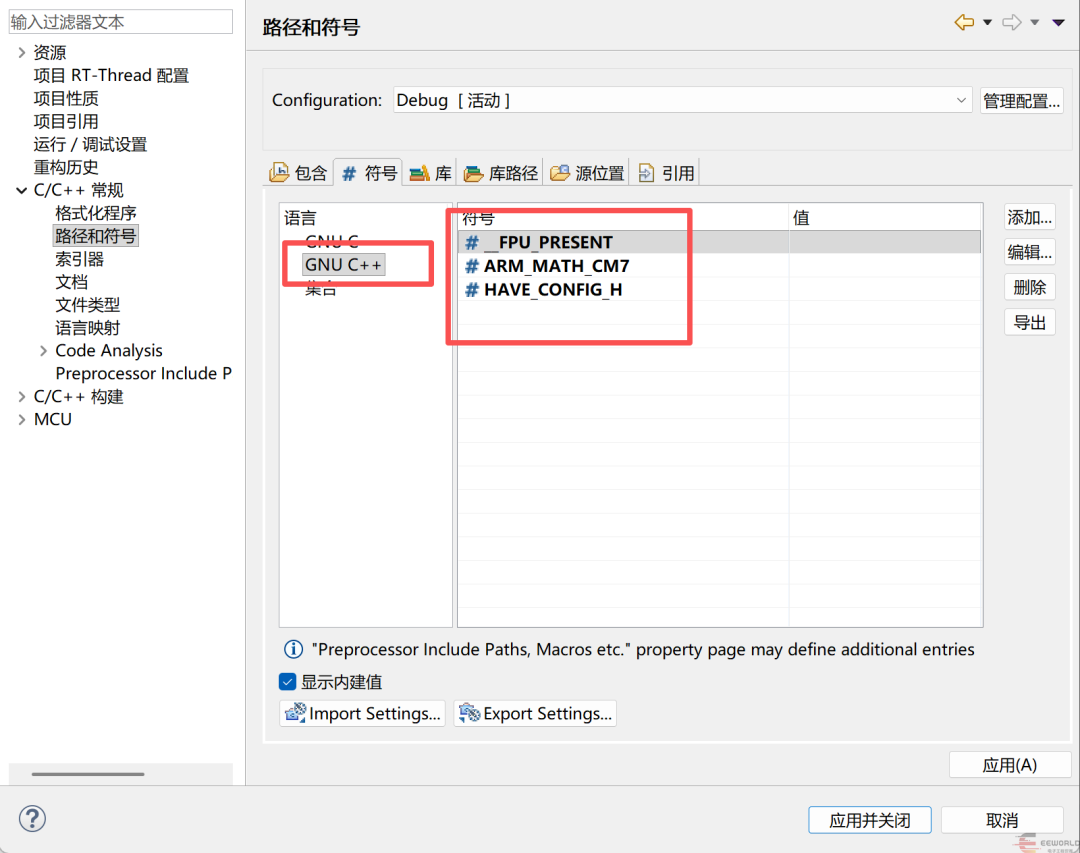Click the 应用并关闭 button
This screenshot has width=1080, height=853.
(869, 820)
